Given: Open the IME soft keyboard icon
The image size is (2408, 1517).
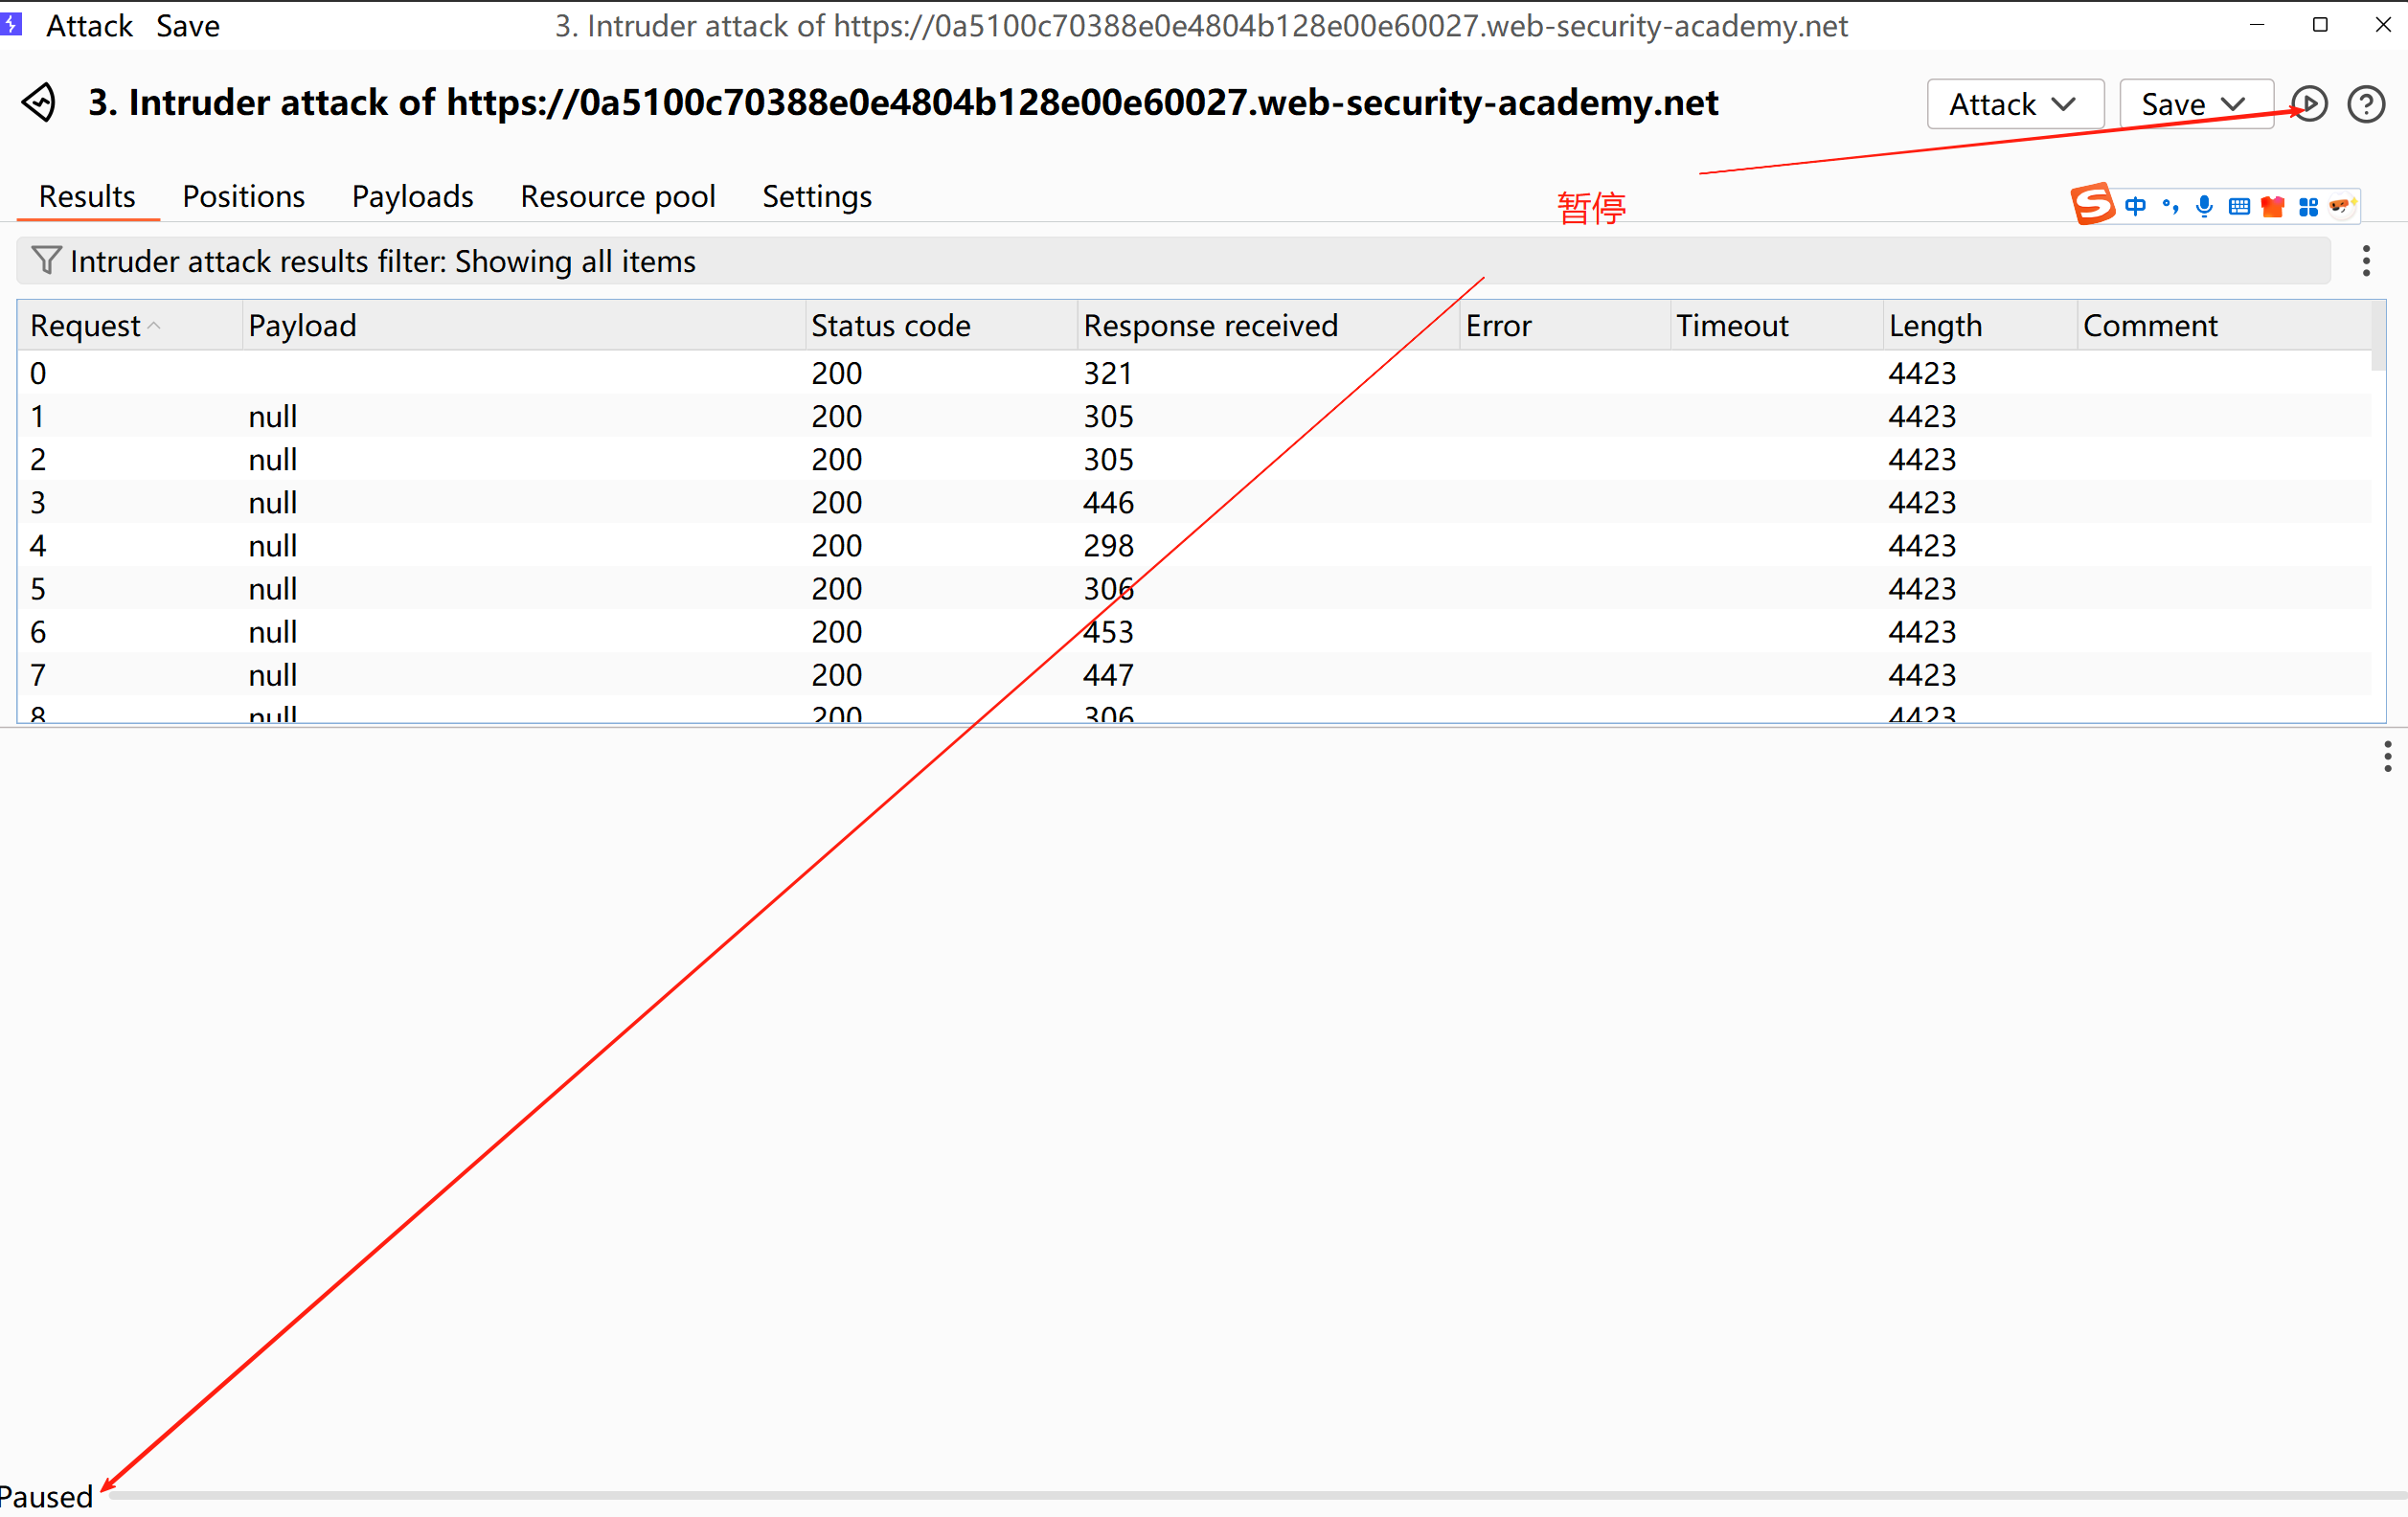Looking at the screenshot, I should (2239, 206).
